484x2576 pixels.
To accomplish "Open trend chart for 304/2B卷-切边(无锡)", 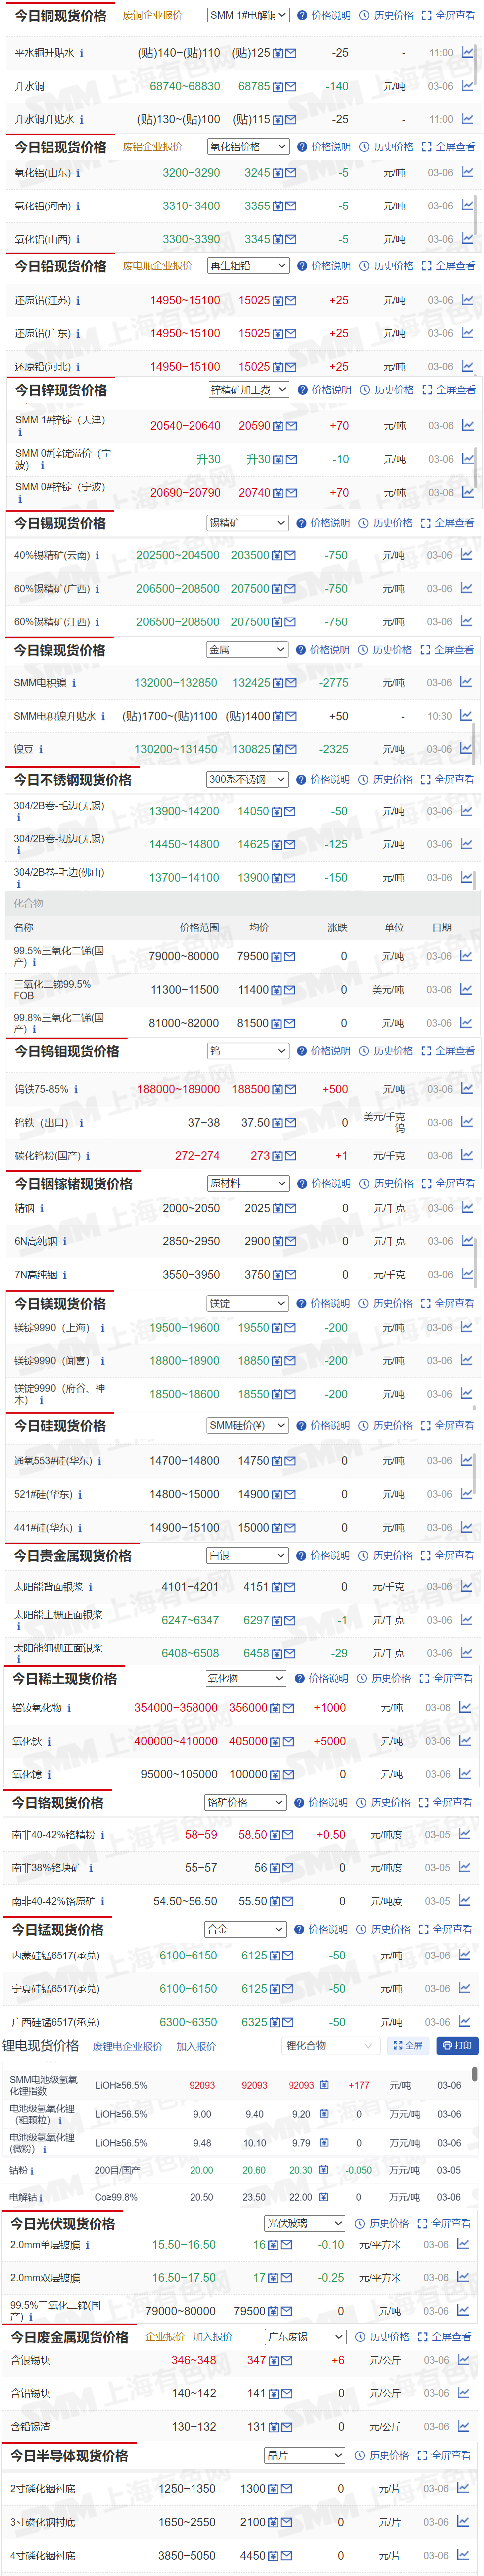I will coord(466,844).
